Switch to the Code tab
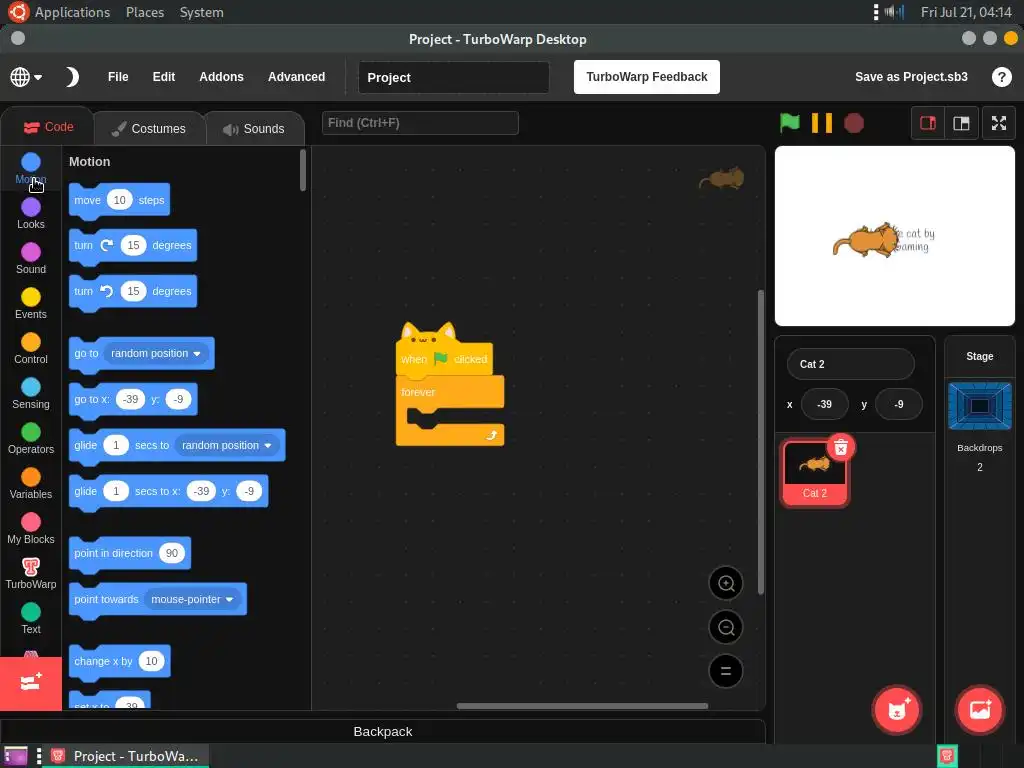The width and height of the screenshot is (1024, 768). click(x=48, y=127)
